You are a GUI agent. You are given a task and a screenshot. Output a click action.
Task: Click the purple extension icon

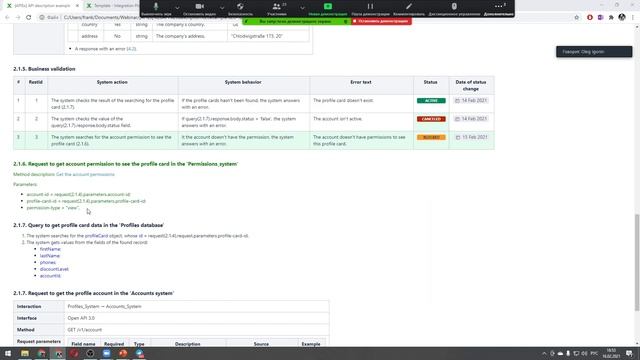(600, 18)
